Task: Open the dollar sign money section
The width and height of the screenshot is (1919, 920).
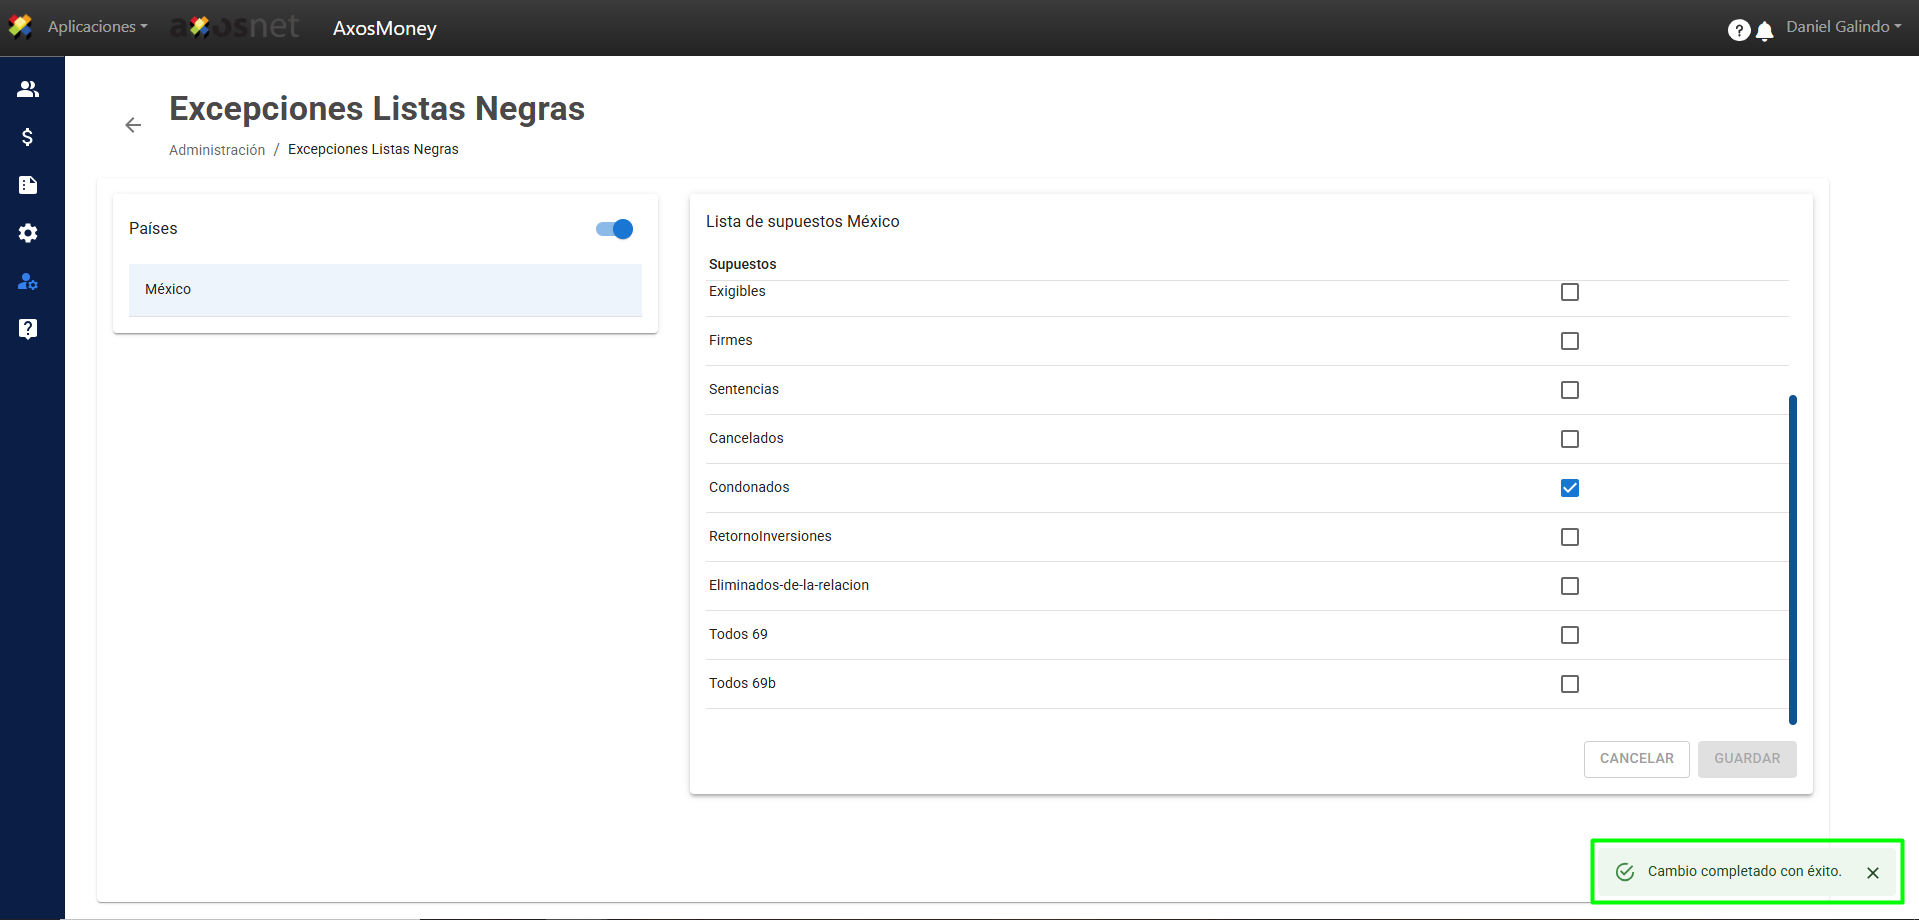Action: click(28, 137)
